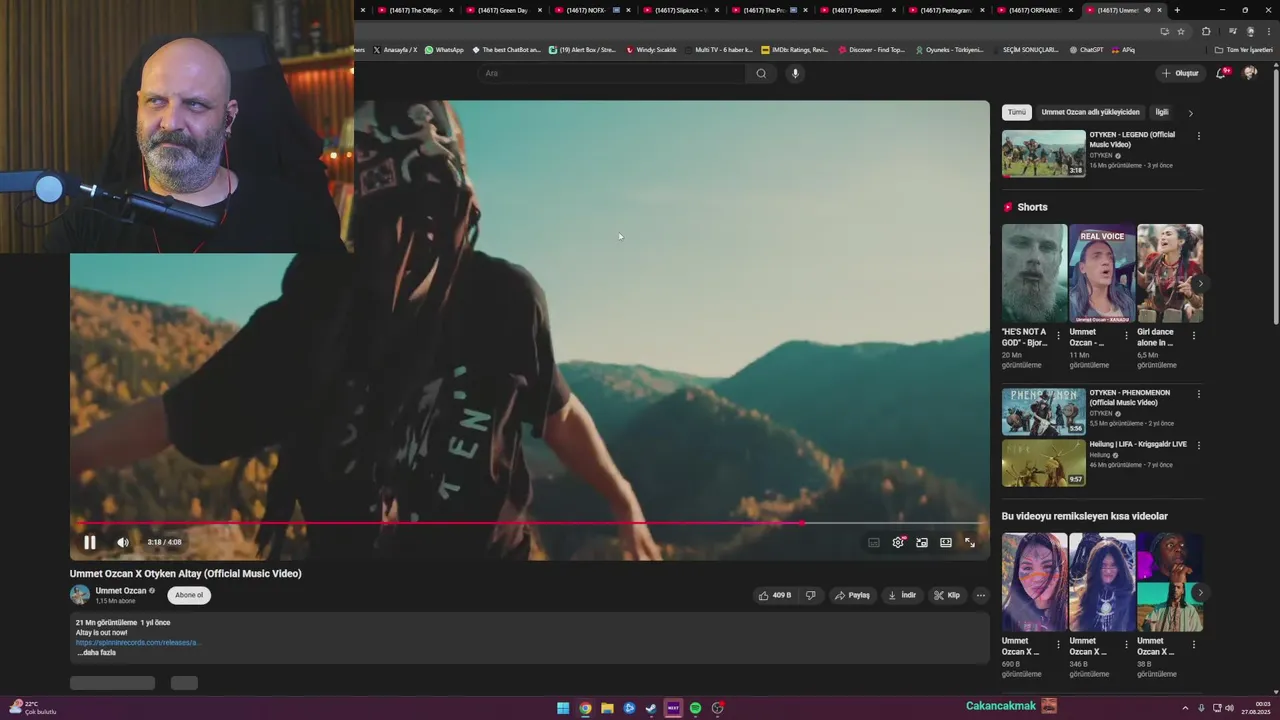Toggle subtitles button in the player
The height and width of the screenshot is (720, 1280).
(874, 542)
